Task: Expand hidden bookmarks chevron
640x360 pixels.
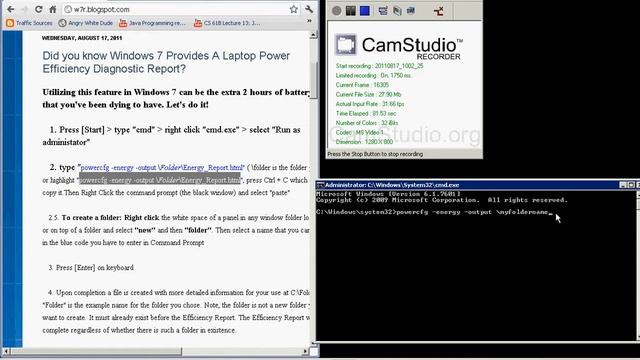Action: coord(309,21)
